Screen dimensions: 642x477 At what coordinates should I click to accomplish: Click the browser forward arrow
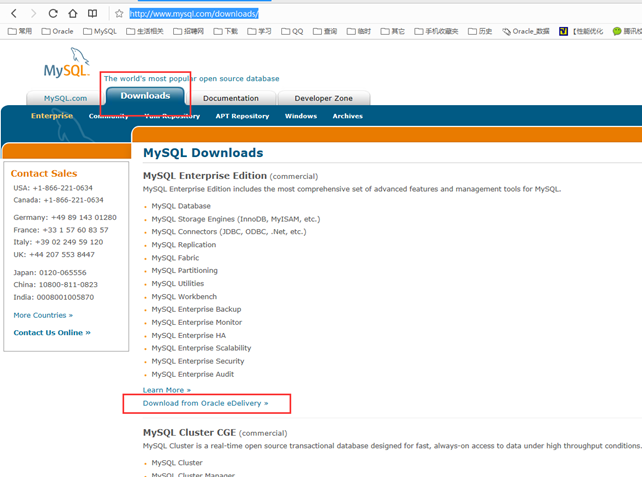pyautogui.click(x=34, y=14)
